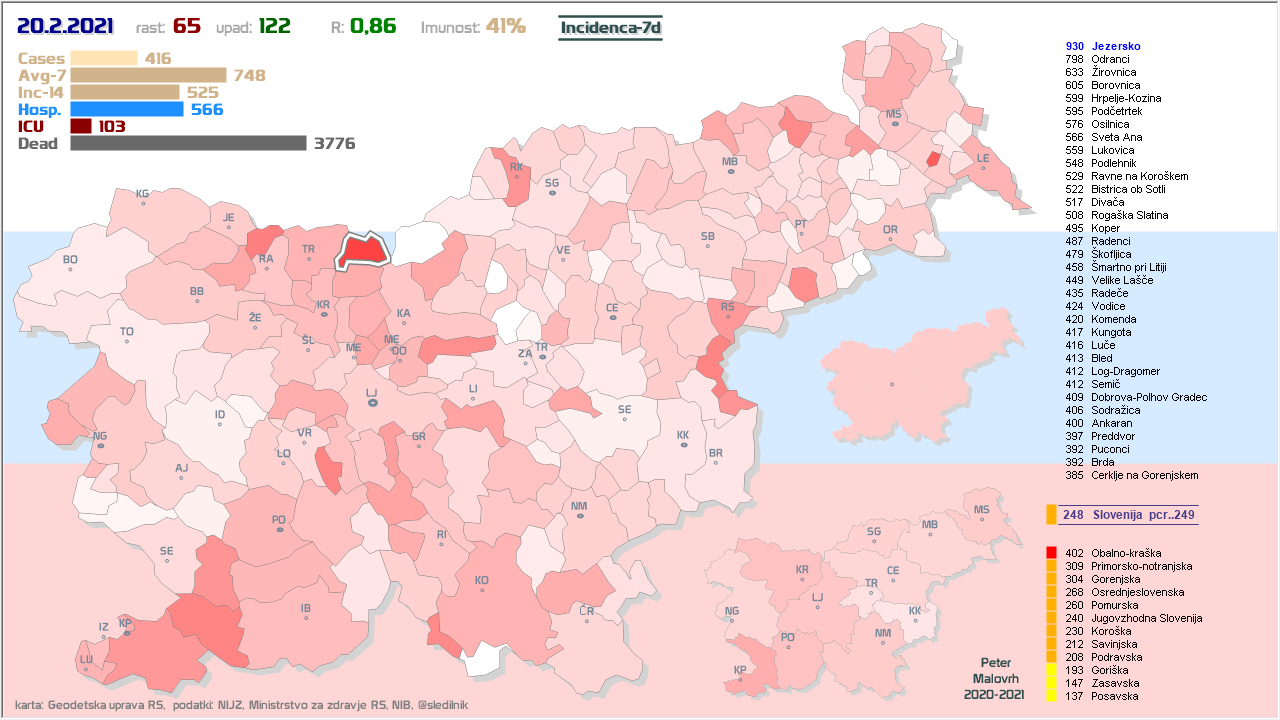Image resolution: width=1280 pixels, height=720 pixels.
Task: Click the yellow swatch beside Posavska
Action: pyautogui.click(x=1051, y=696)
